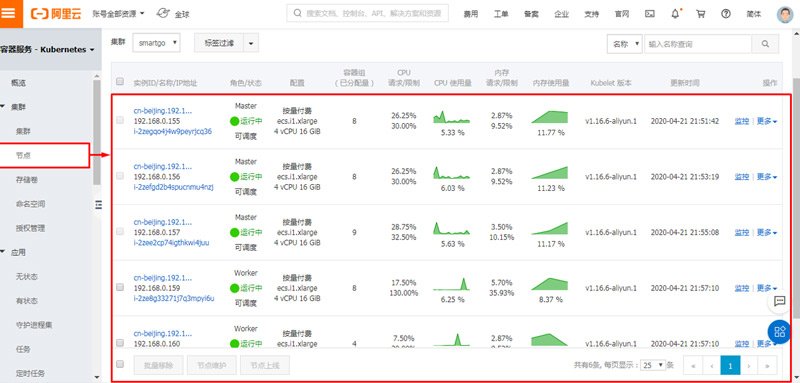
Task: Check the row for node 192.168.0.159
Action: pos(120,287)
